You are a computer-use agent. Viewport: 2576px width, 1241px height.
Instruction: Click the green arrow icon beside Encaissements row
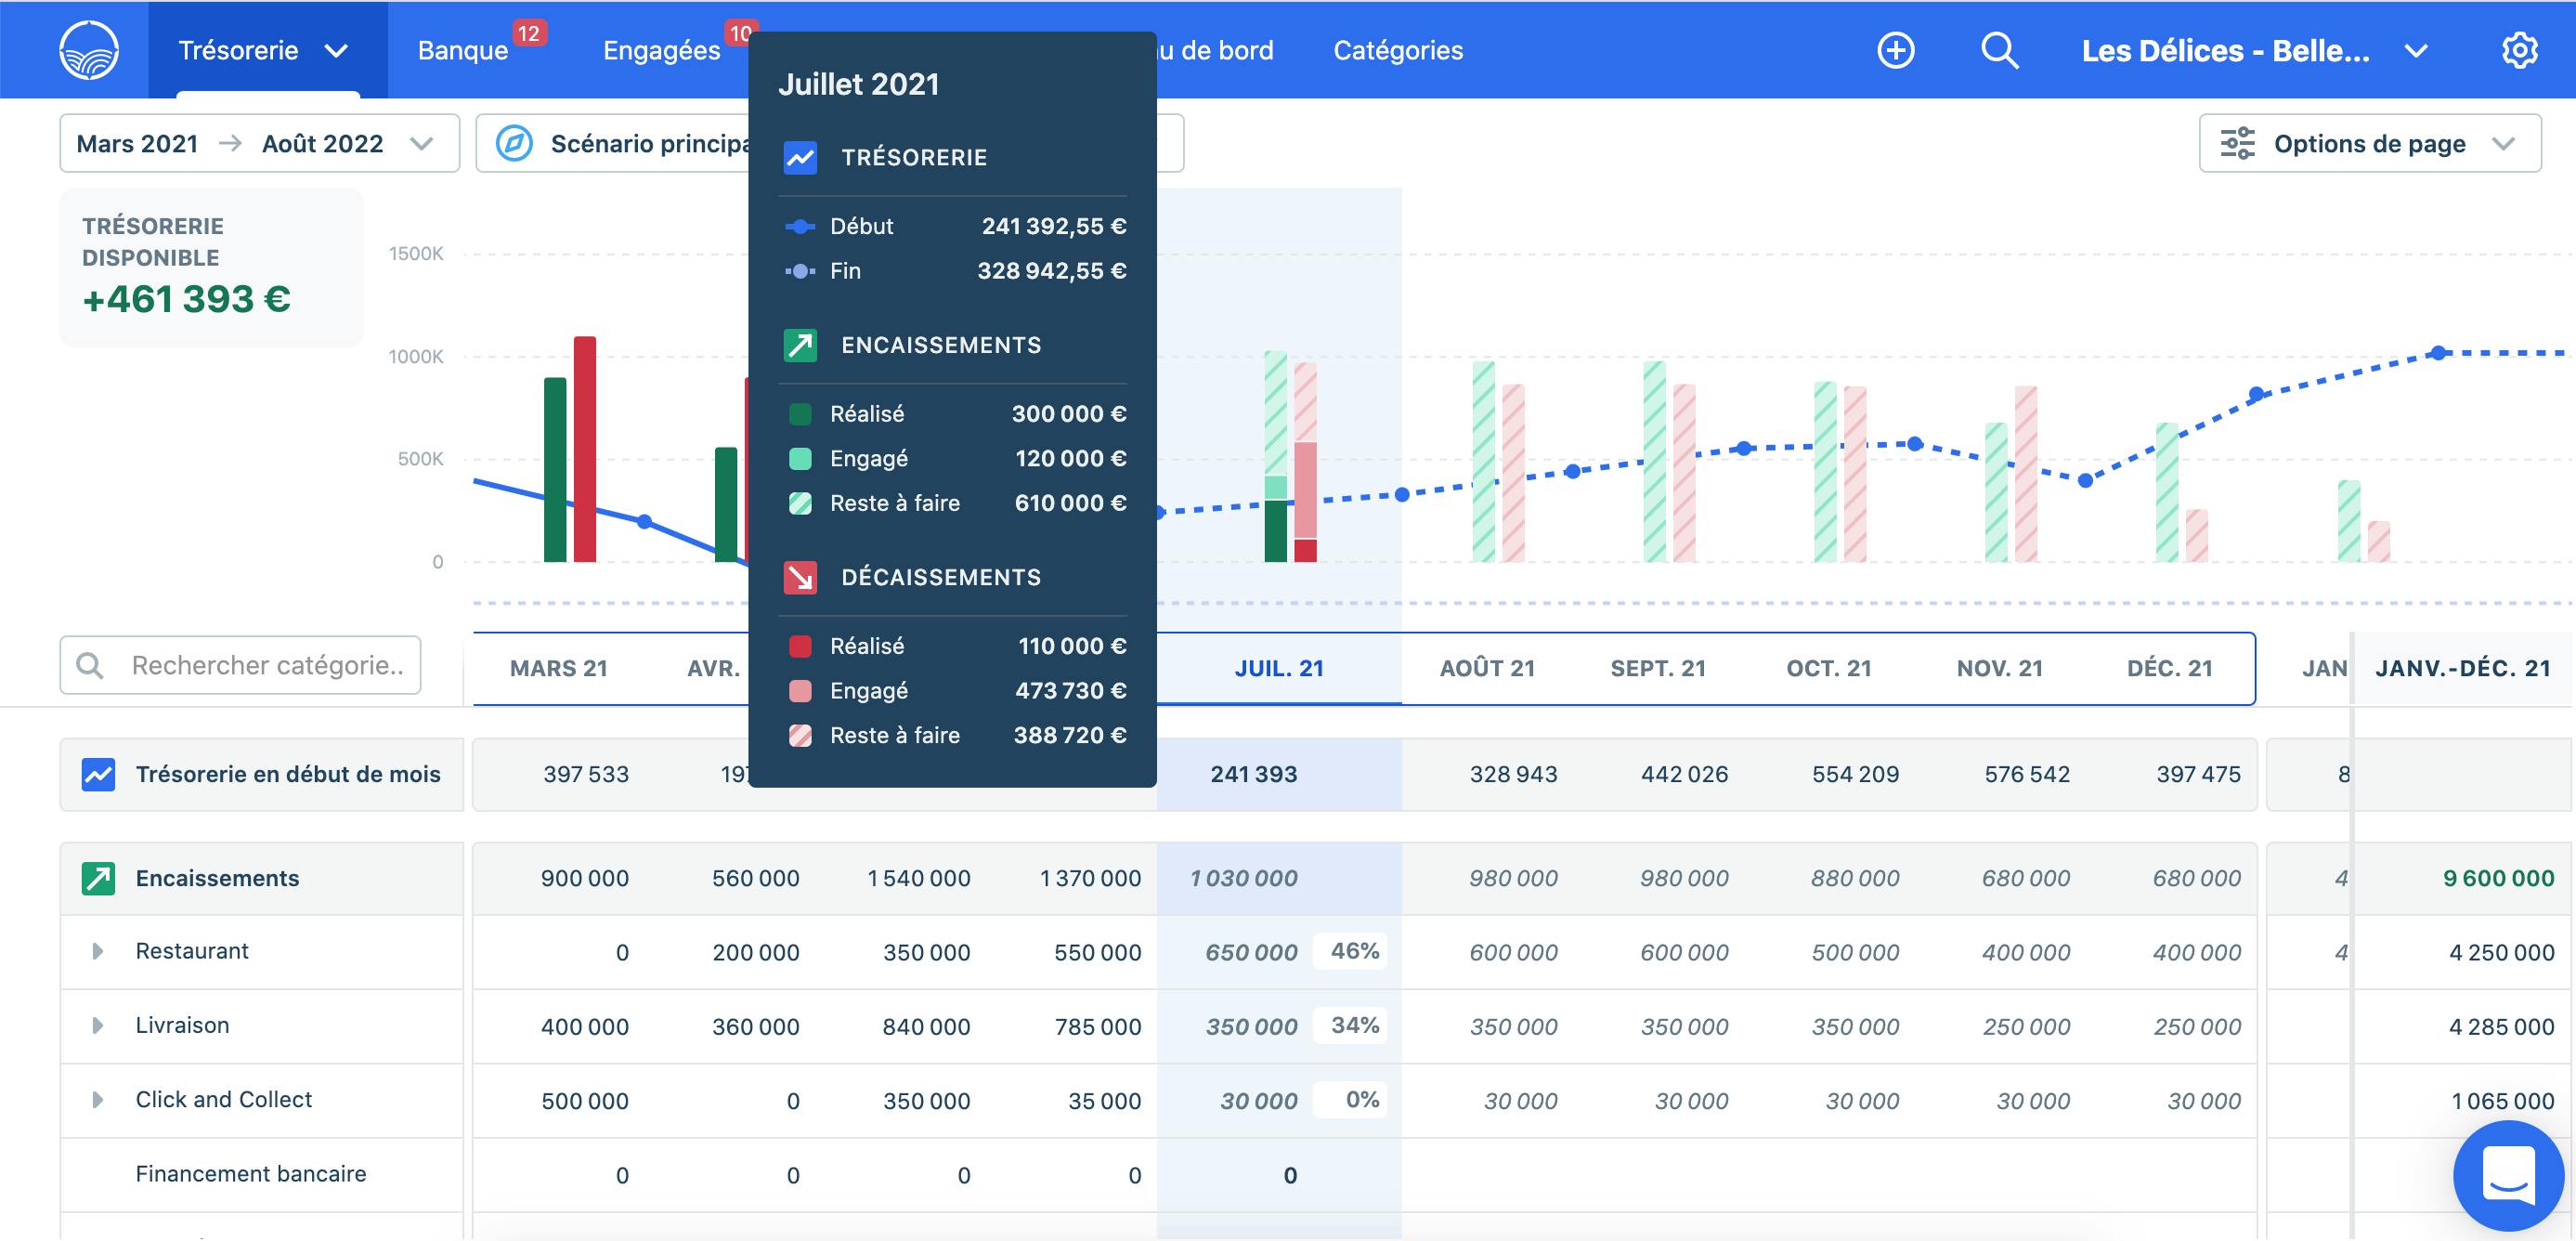click(x=99, y=878)
